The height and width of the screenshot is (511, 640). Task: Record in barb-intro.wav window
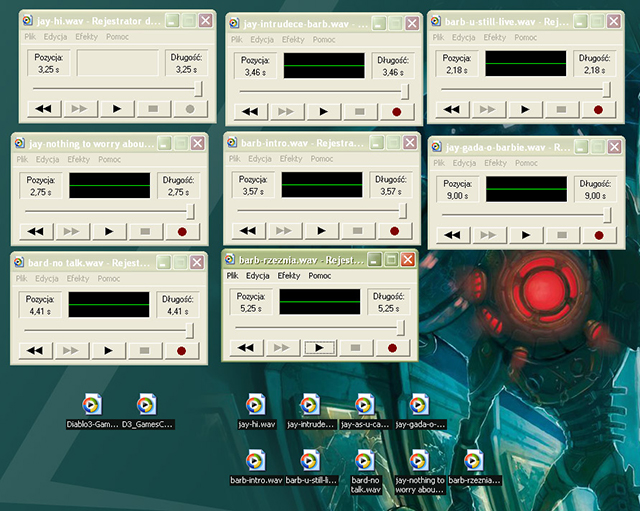click(x=394, y=231)
